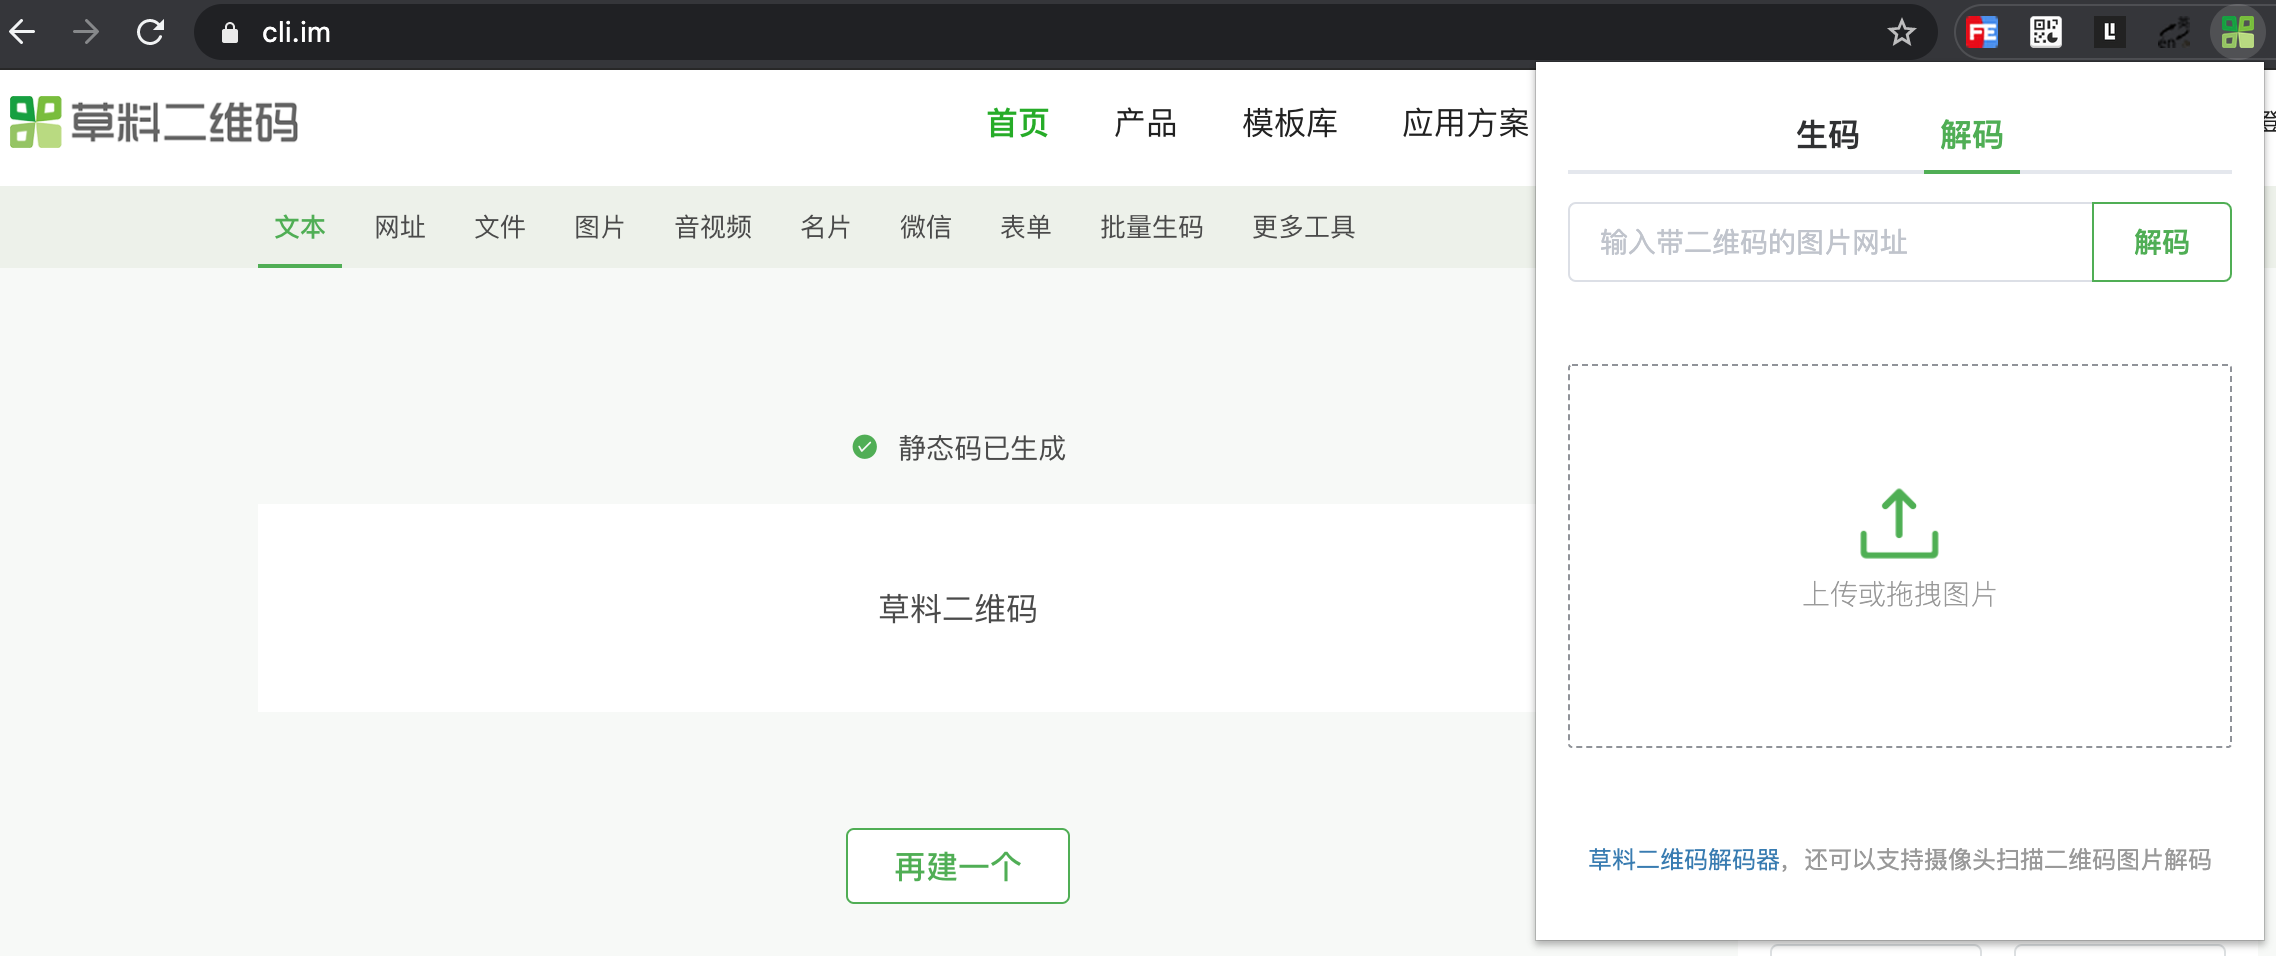The width and height of the screenshot is (2276, 956).
Task: Reload the page with the refresh icon
Action: 150,32
